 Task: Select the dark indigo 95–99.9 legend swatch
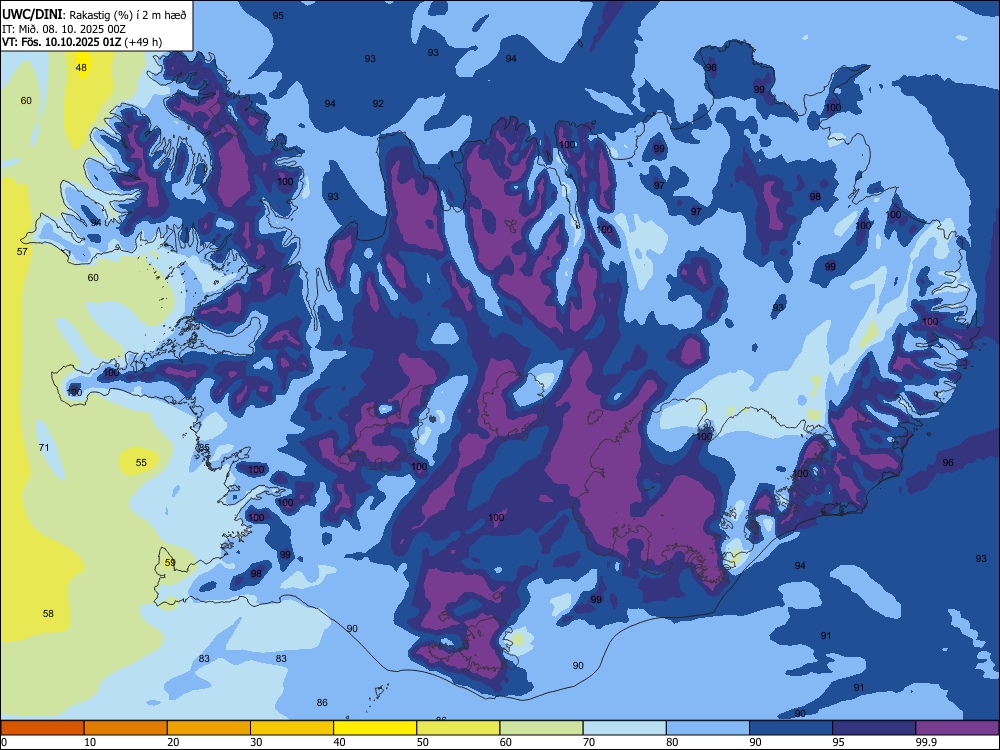[x=874, y=728]
